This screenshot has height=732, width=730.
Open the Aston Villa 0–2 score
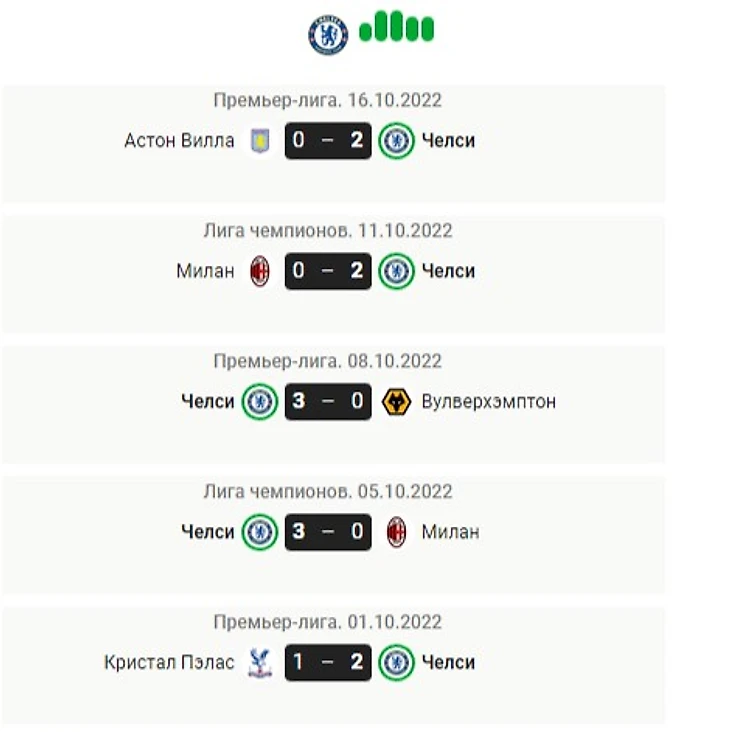tap(328, 141)
